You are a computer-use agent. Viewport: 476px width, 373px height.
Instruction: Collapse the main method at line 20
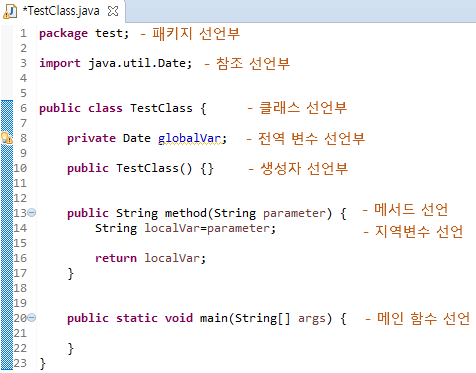coord(32,318)
